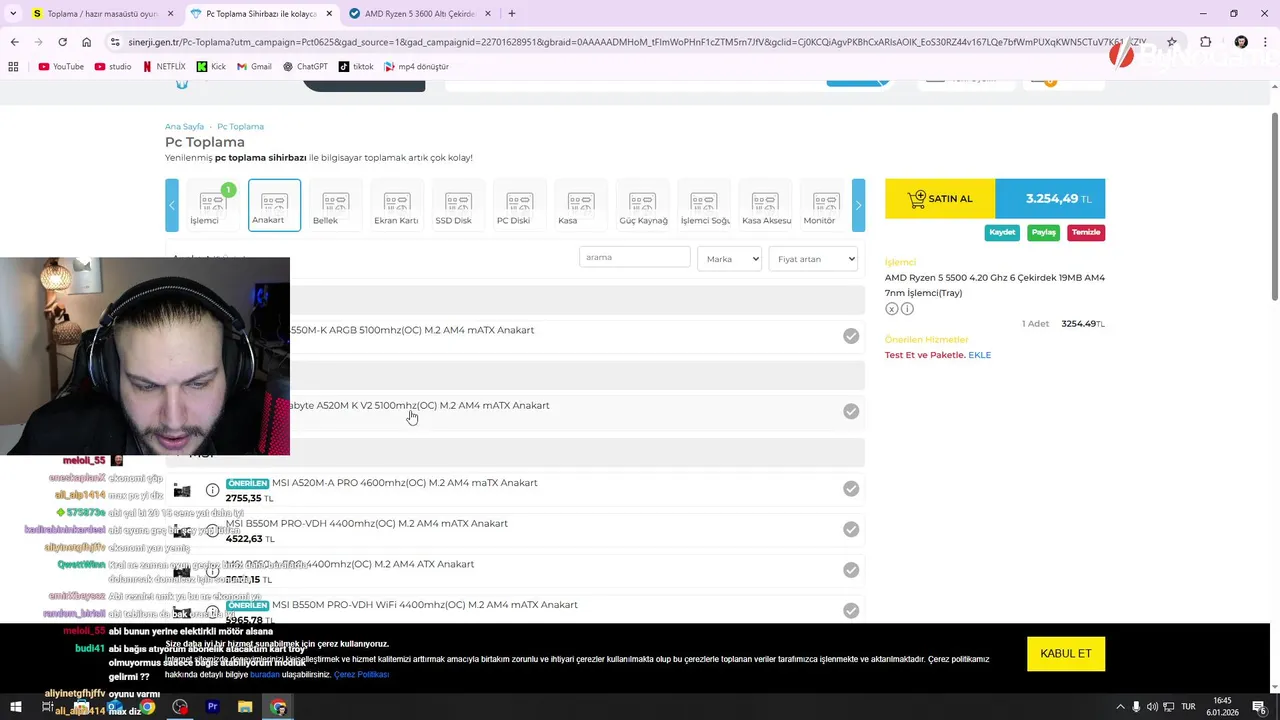
Task: Save the build with Kaydet
Action: [x=1002, y=232]
